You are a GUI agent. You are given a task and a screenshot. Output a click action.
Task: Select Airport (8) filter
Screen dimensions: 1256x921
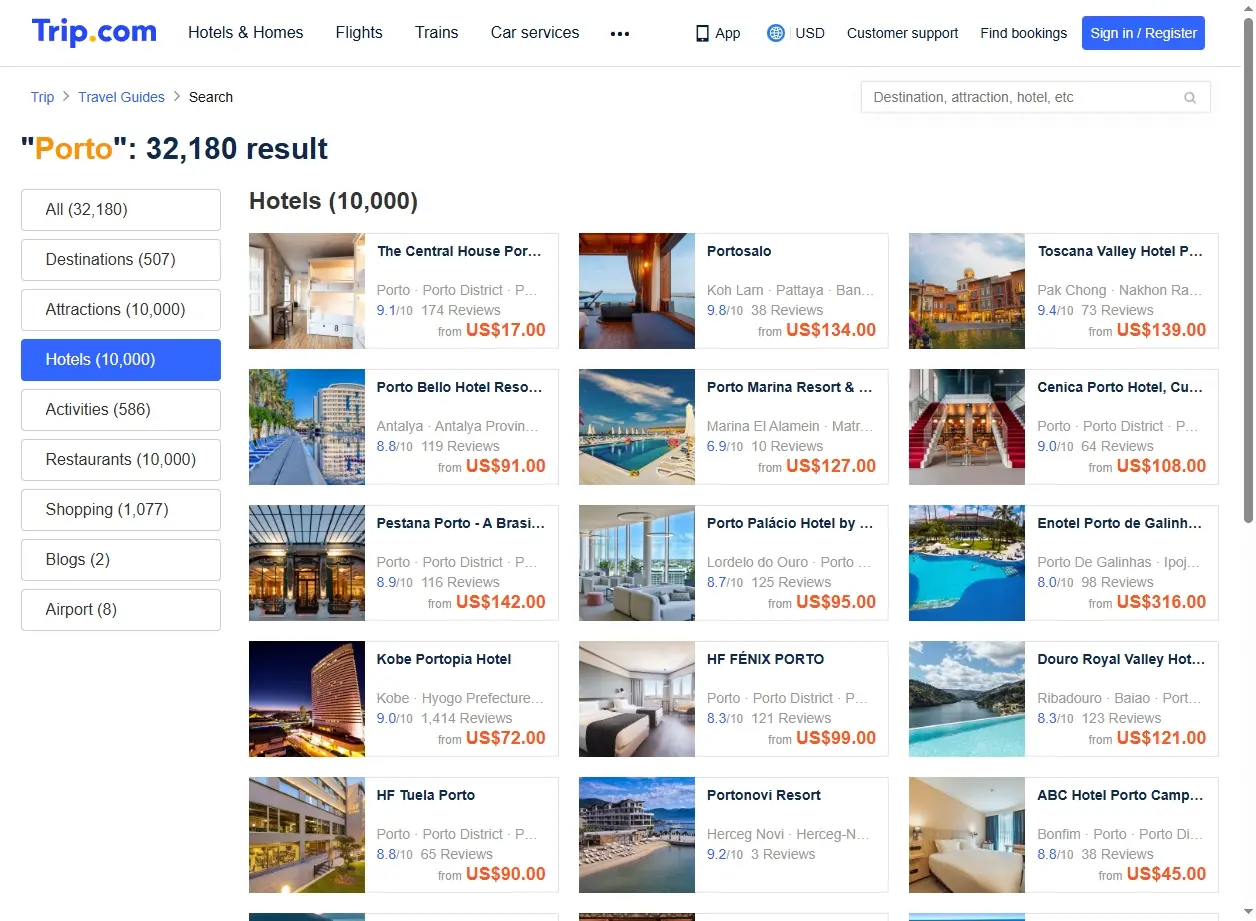point(121,610)
